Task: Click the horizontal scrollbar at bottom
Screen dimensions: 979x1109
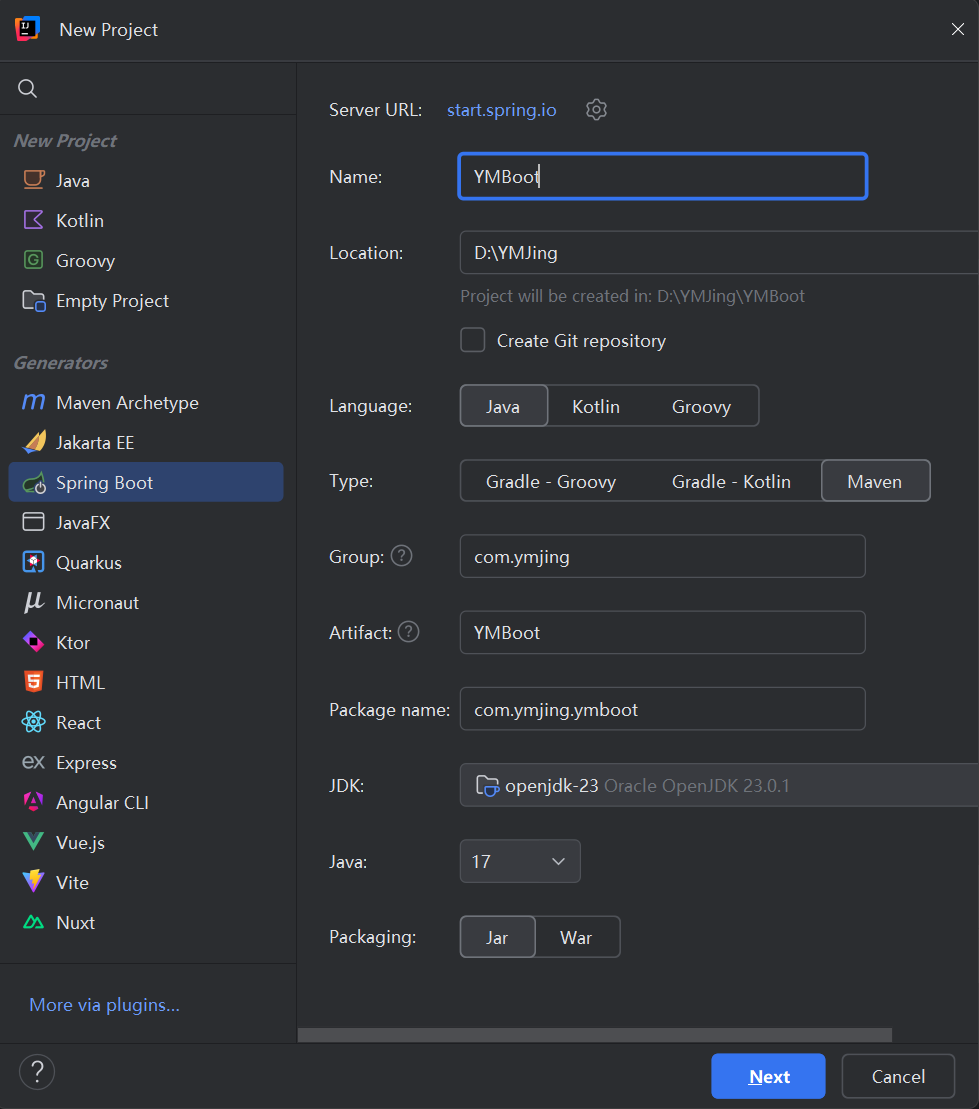Action: tap(594, 1035)
